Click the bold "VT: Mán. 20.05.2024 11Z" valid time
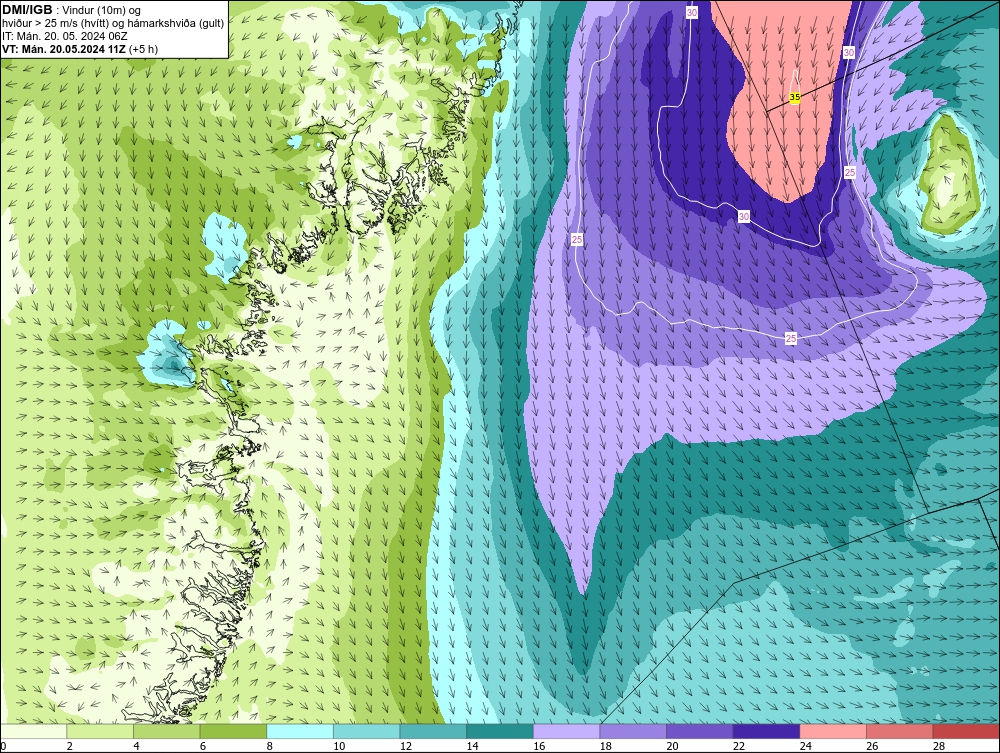Image resolution: width=1000 pixels, height=753 pixels. [64, 49]
